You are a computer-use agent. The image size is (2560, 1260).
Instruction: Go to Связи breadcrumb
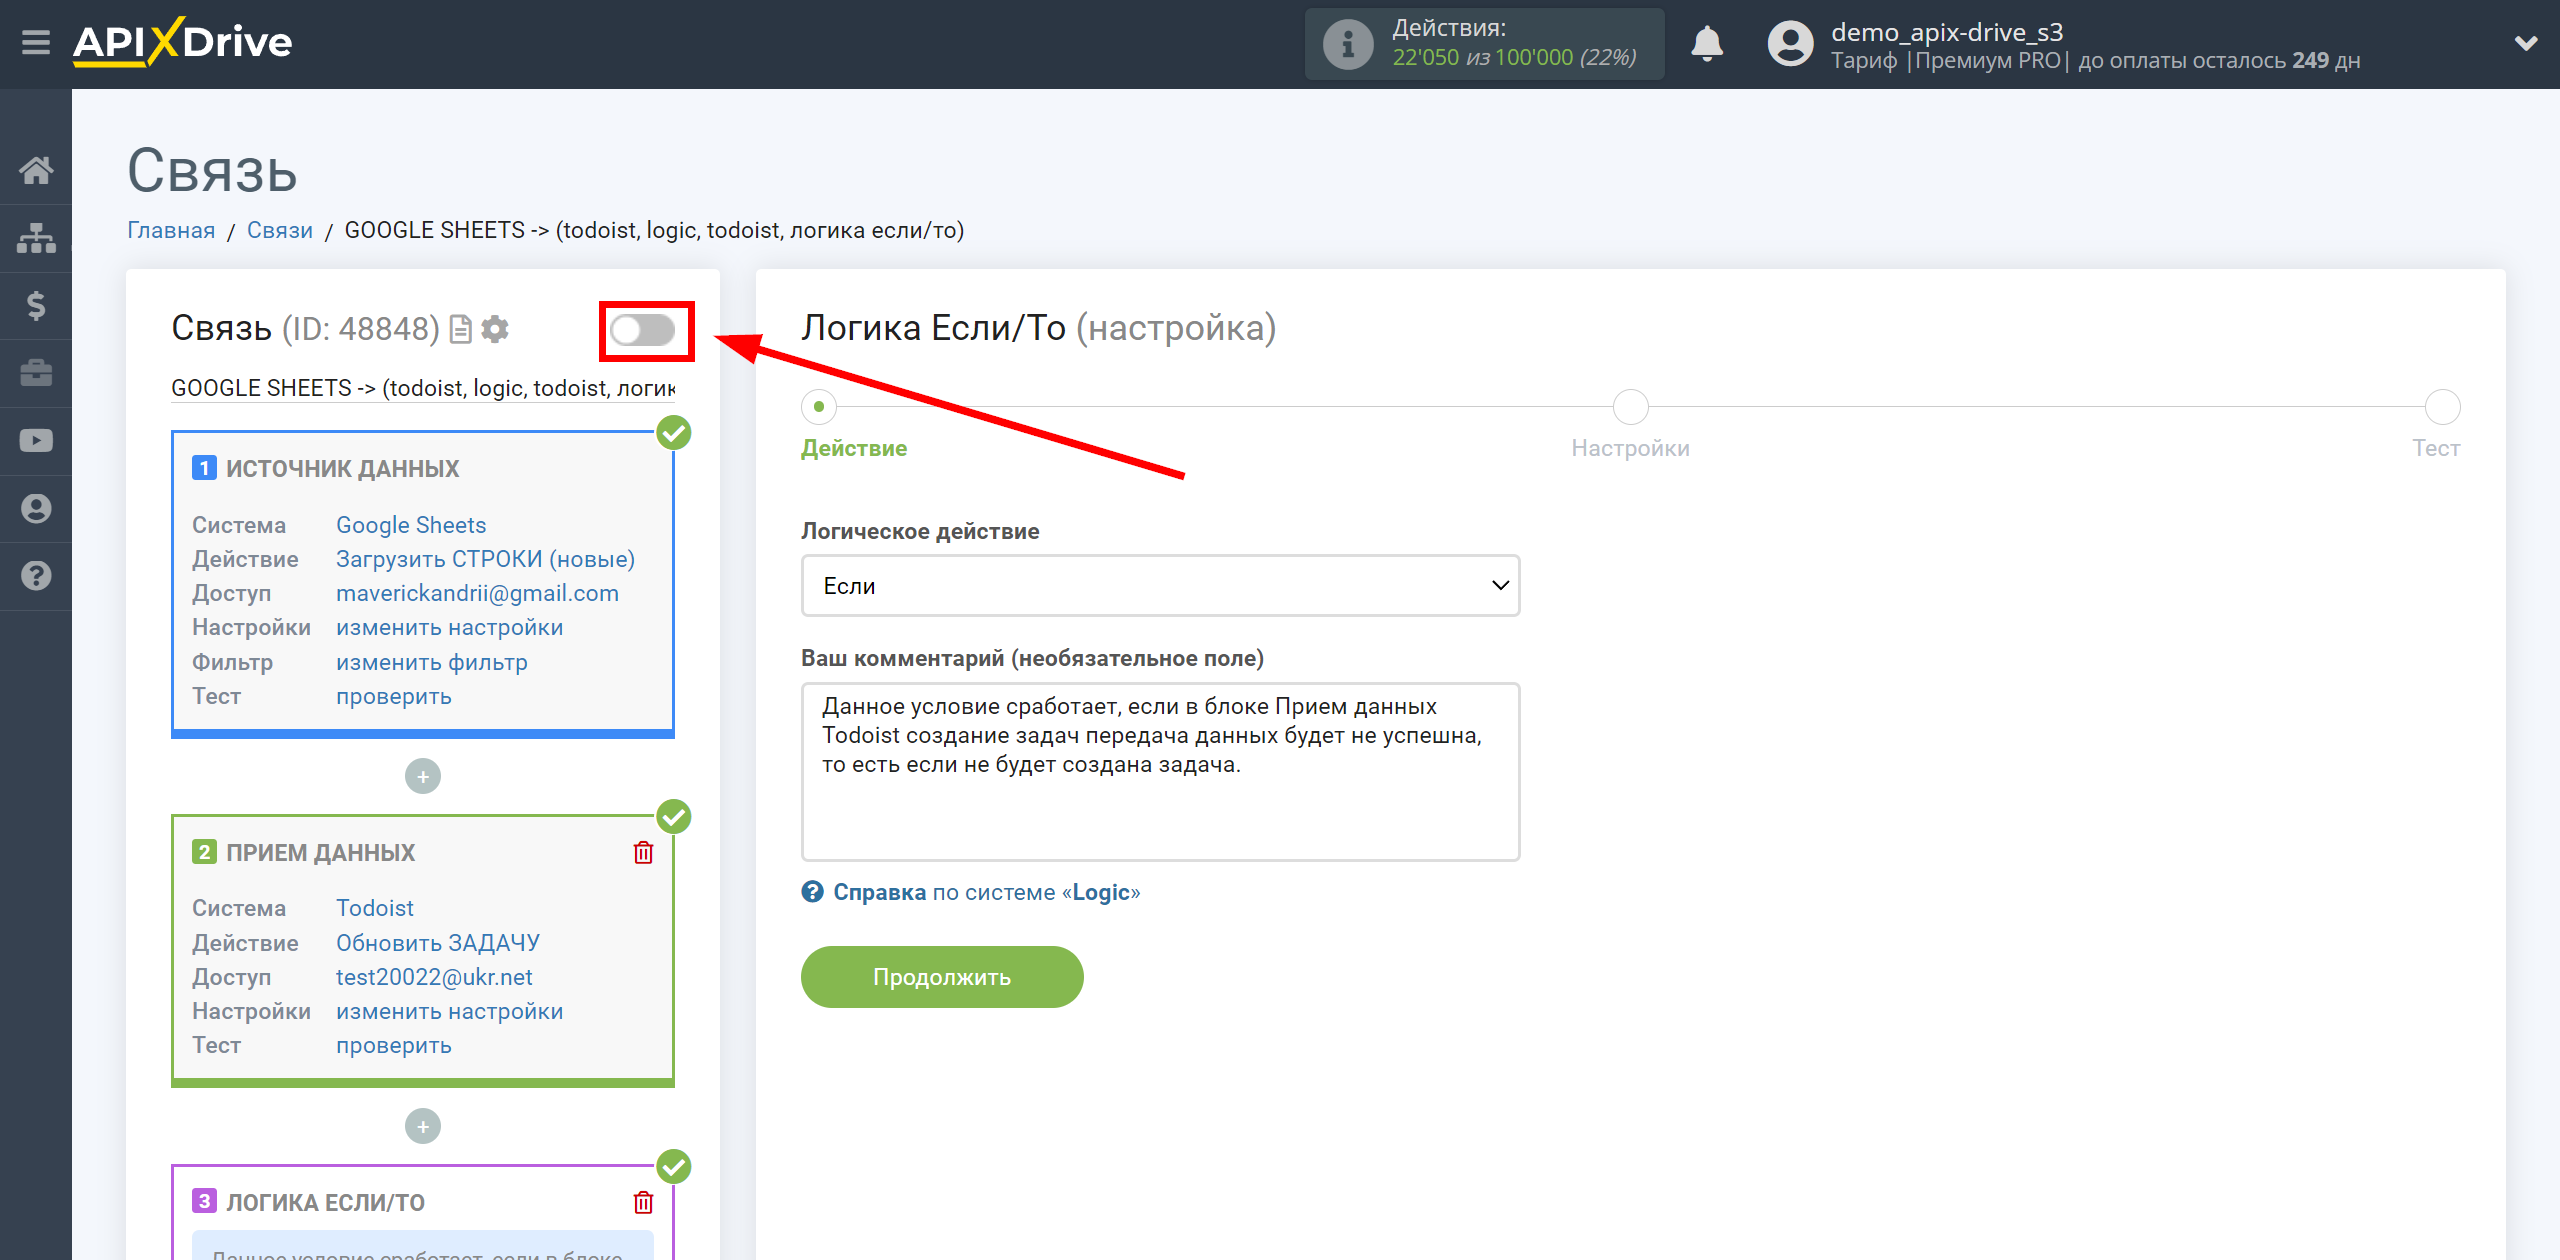pyautogui.click(x=280, y=230)
